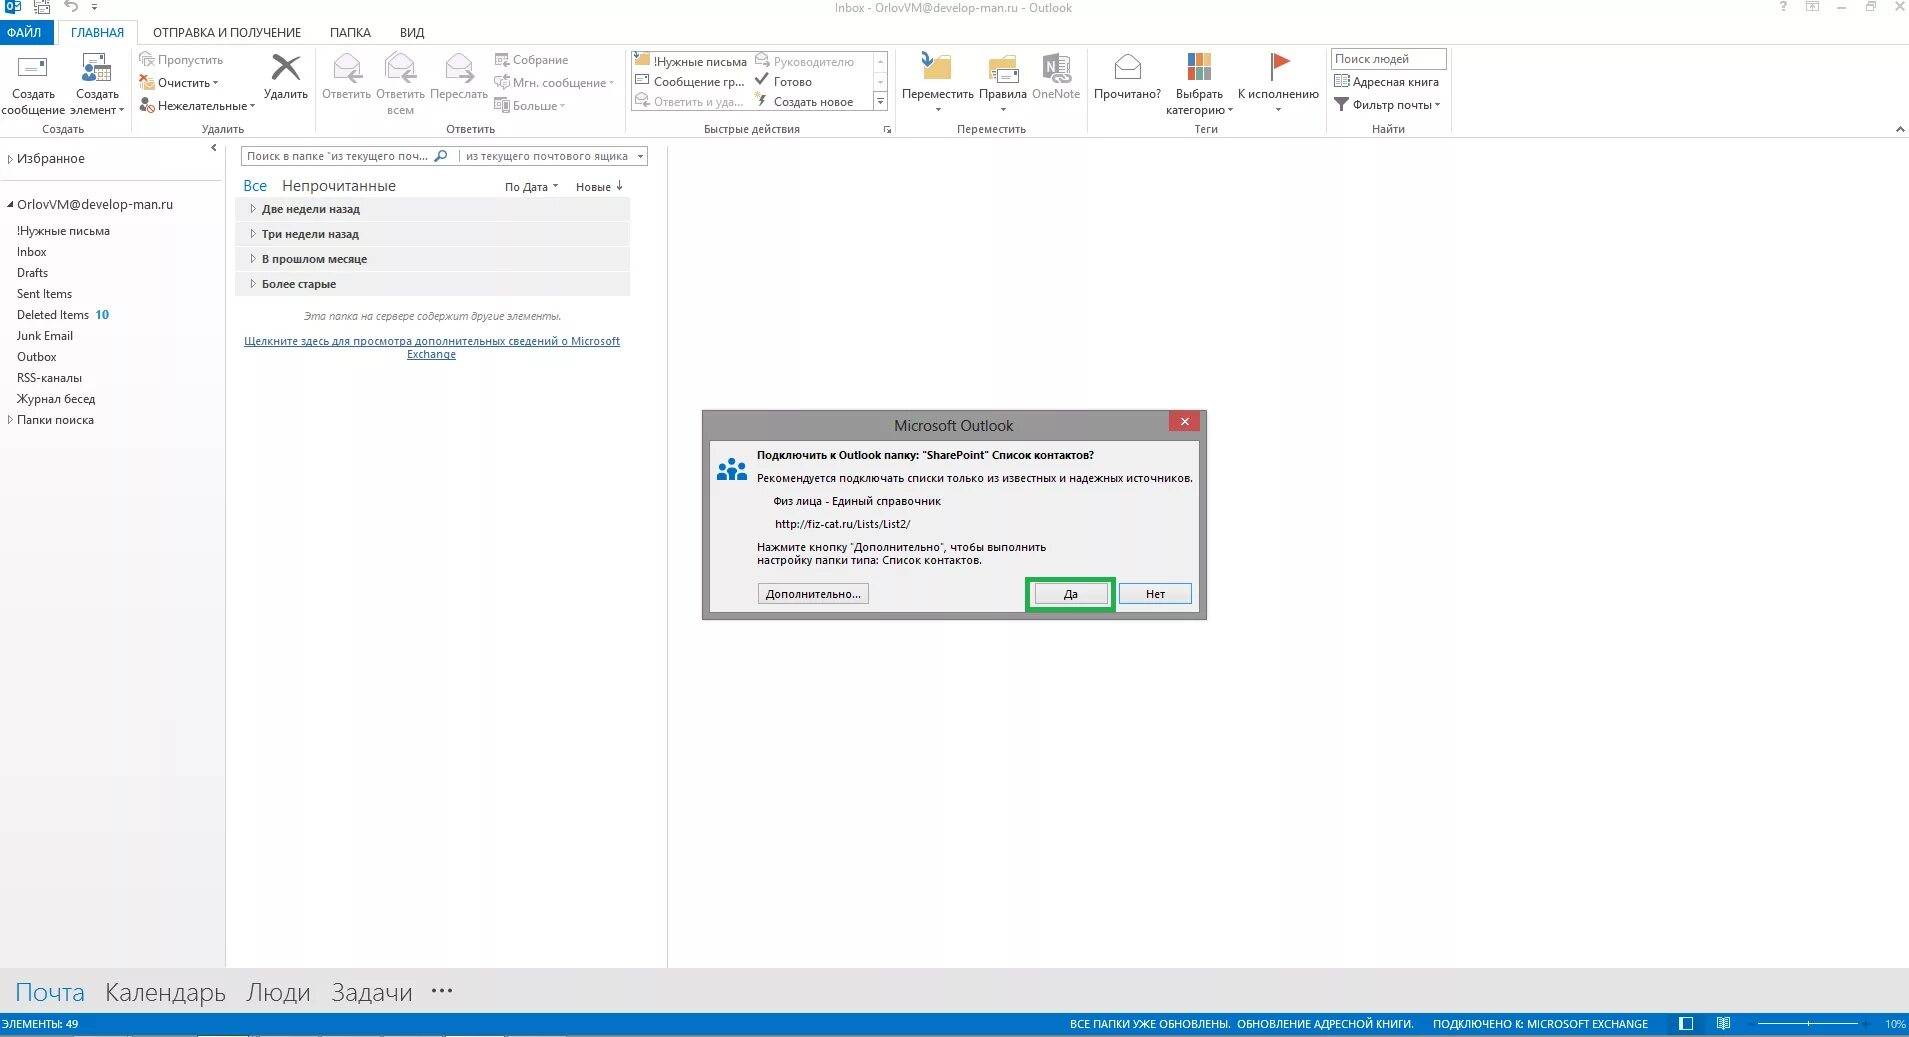Expand the Более старые group
This screenshot has width=1909, height=1037.
pyautogui.click(x=253, y=284)
